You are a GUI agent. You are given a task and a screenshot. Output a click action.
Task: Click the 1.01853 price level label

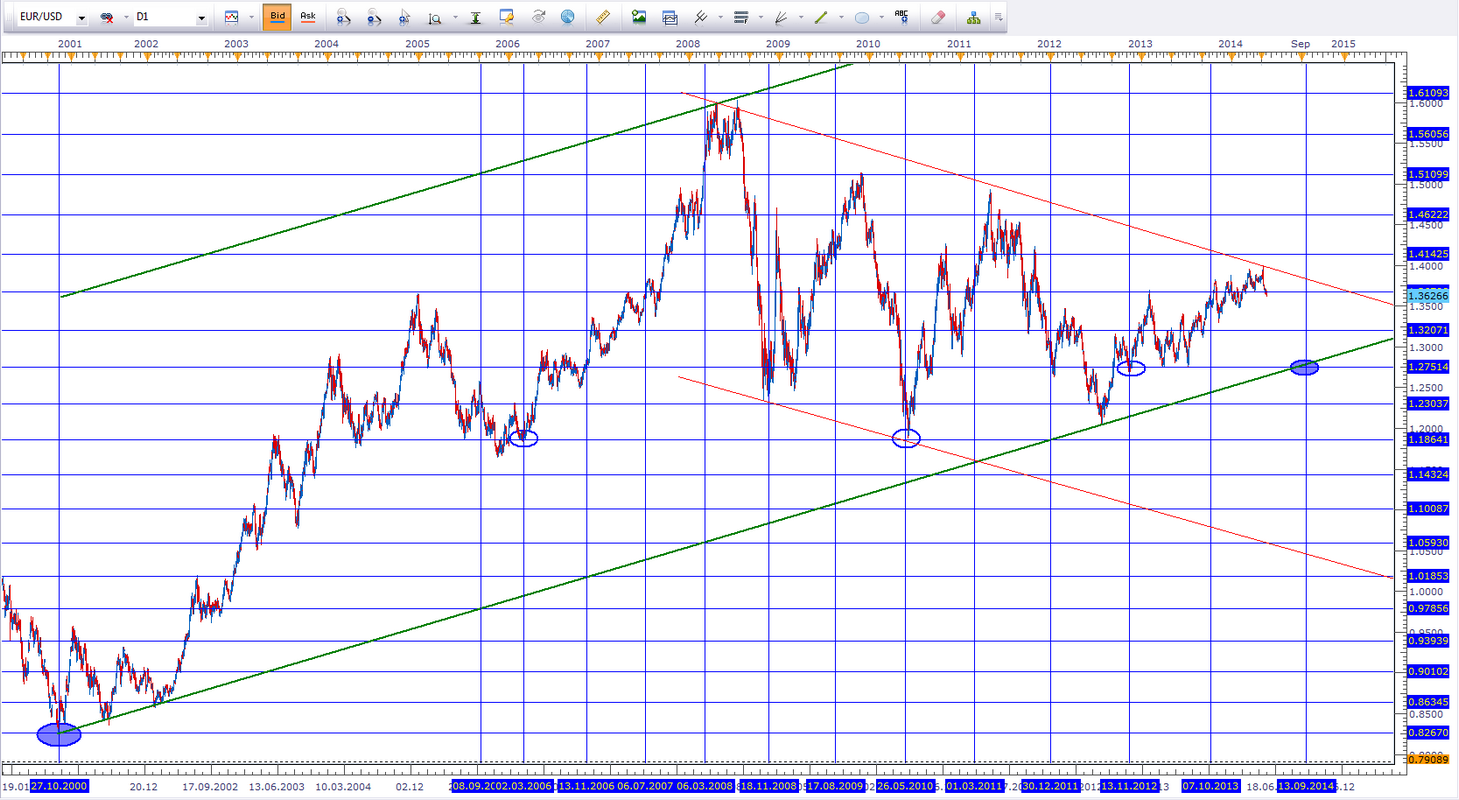click(1427, 576)
